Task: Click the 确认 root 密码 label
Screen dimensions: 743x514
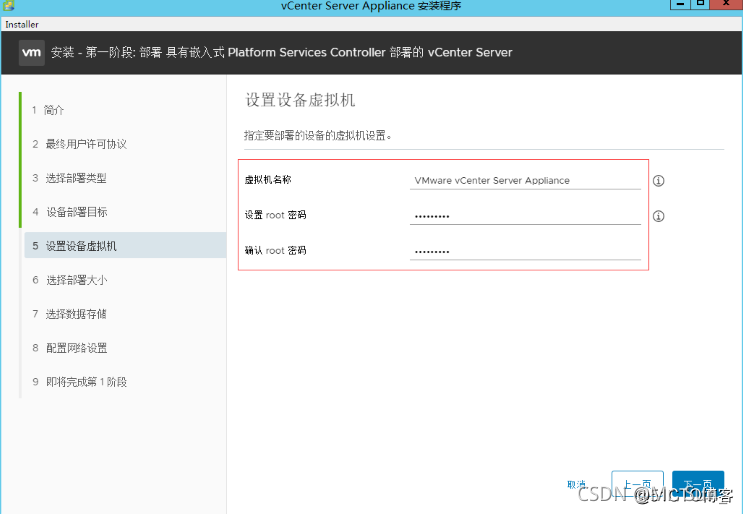Action: click(275, 251)
